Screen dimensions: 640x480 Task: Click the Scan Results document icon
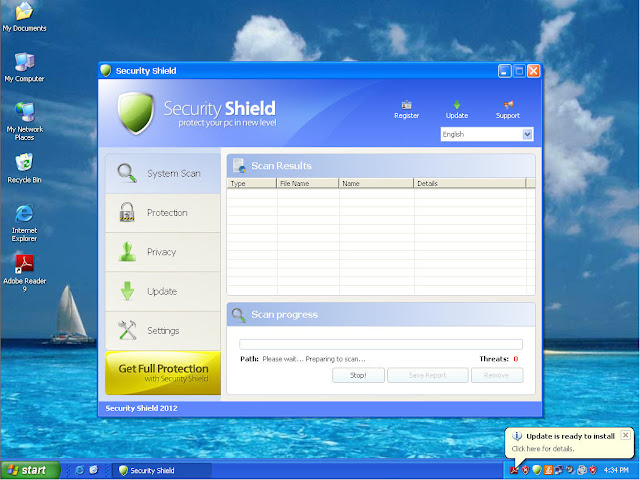click(x=239, y=165)
